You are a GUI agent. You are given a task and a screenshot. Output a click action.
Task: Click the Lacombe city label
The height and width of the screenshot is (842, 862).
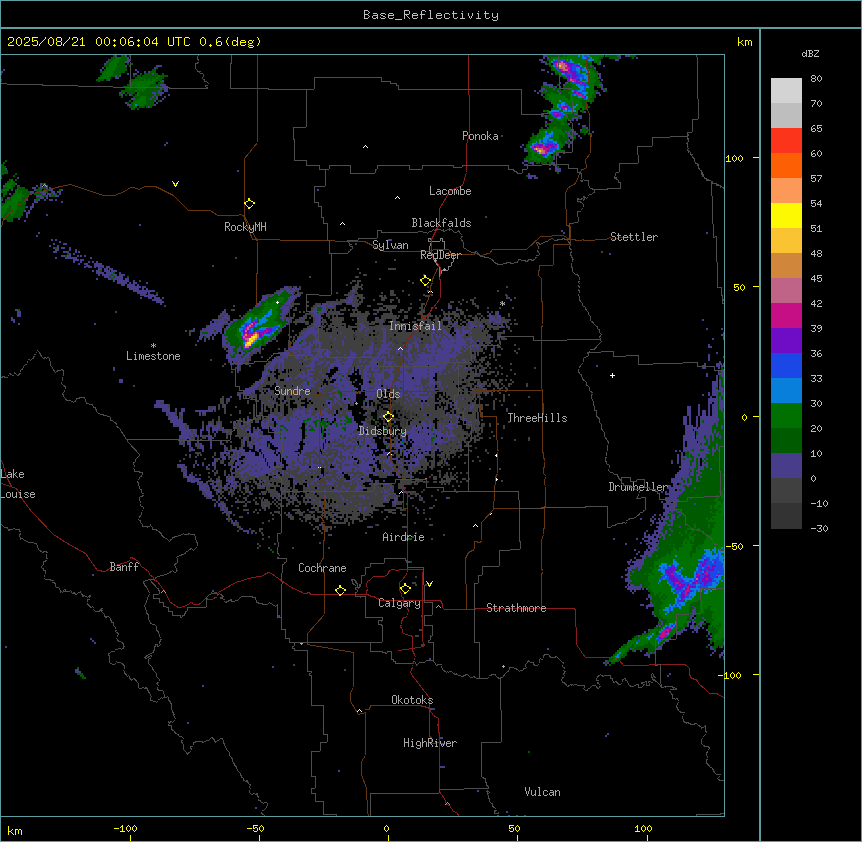click(450, 191)
